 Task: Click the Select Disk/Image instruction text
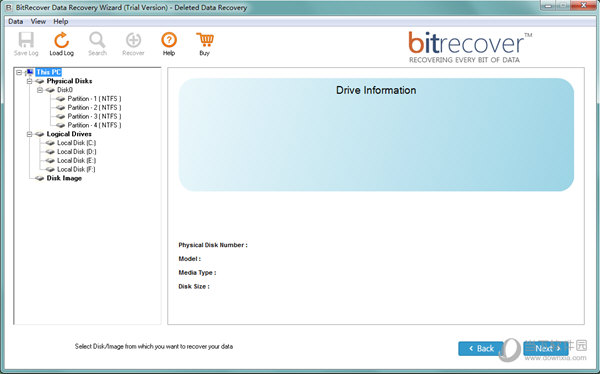tap(154, 346)
